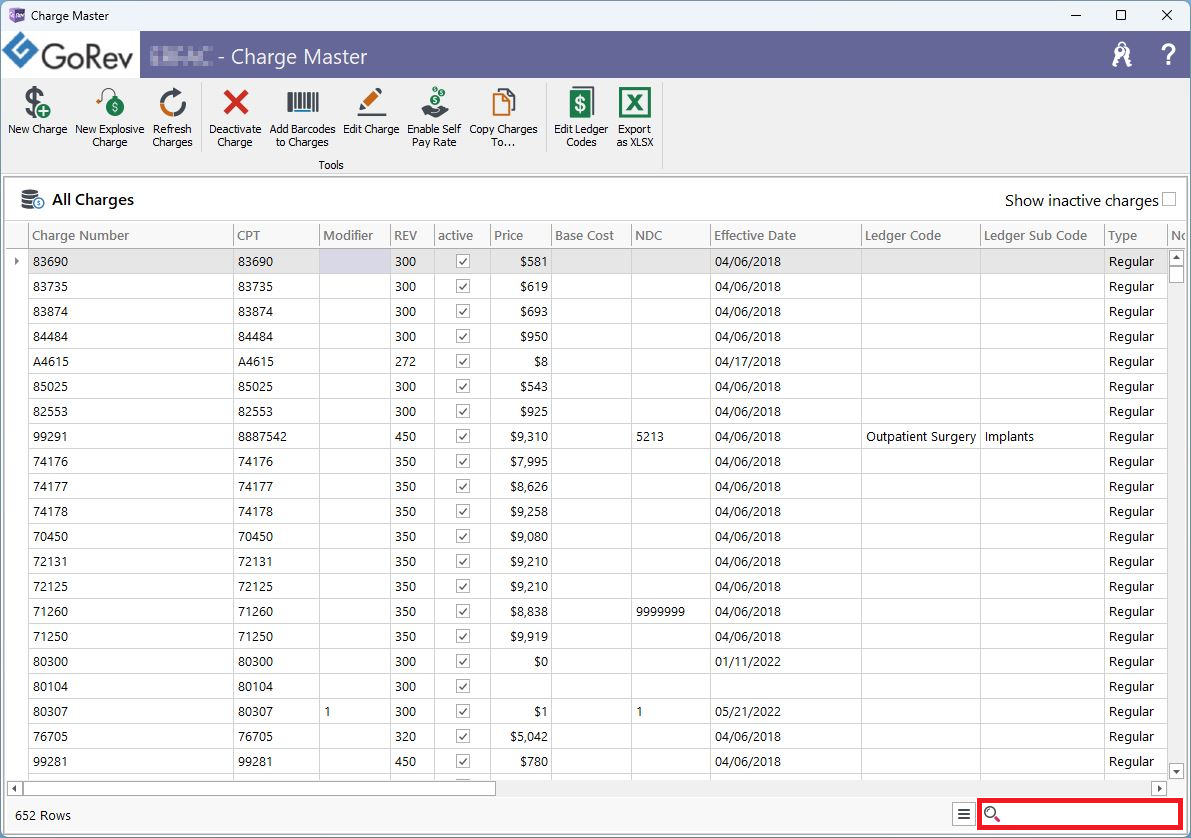1191x838 pixels.
Task: Click price cell $9,919
Action: [x=520, y=637]
